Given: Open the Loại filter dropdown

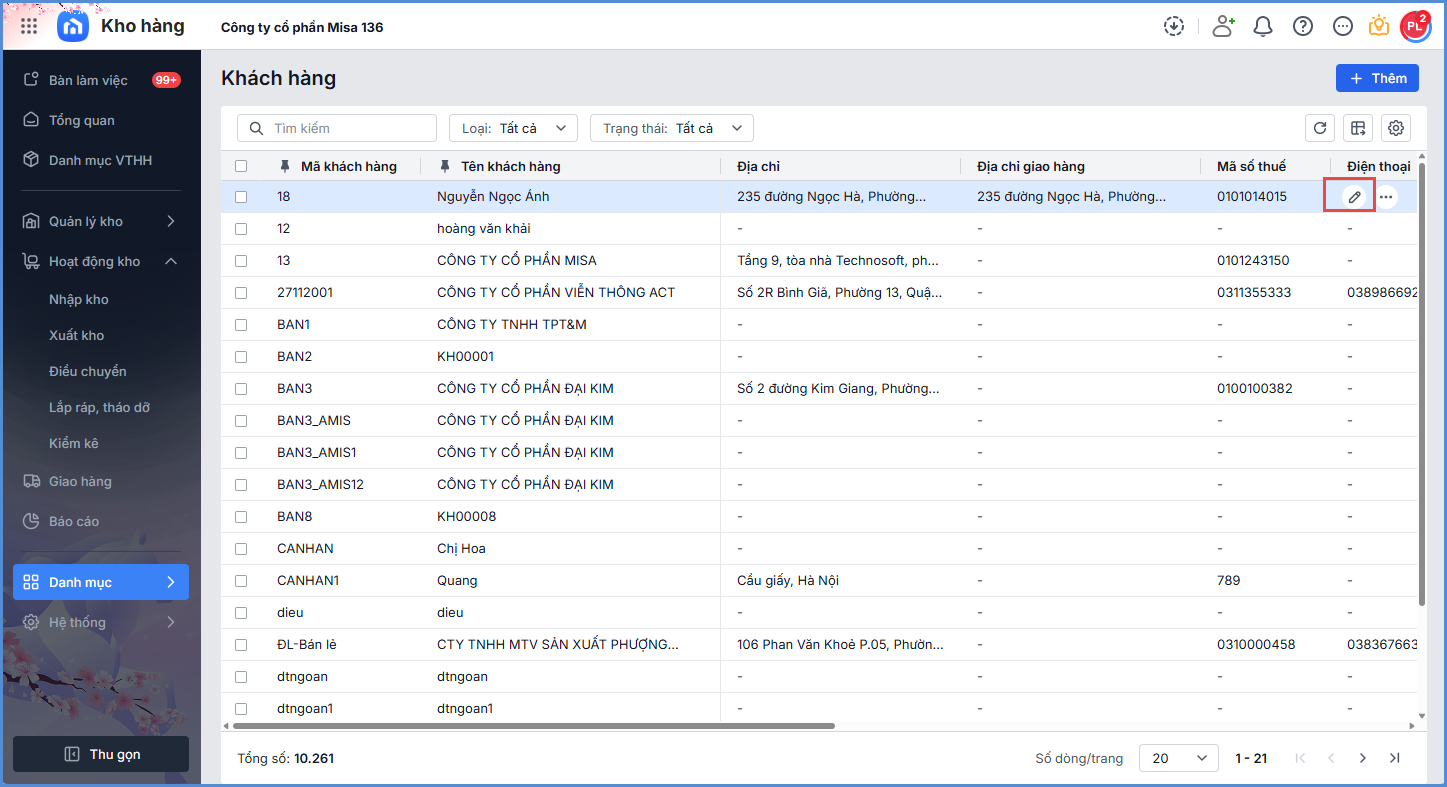Looking at the screenshot, I should 513,128.
